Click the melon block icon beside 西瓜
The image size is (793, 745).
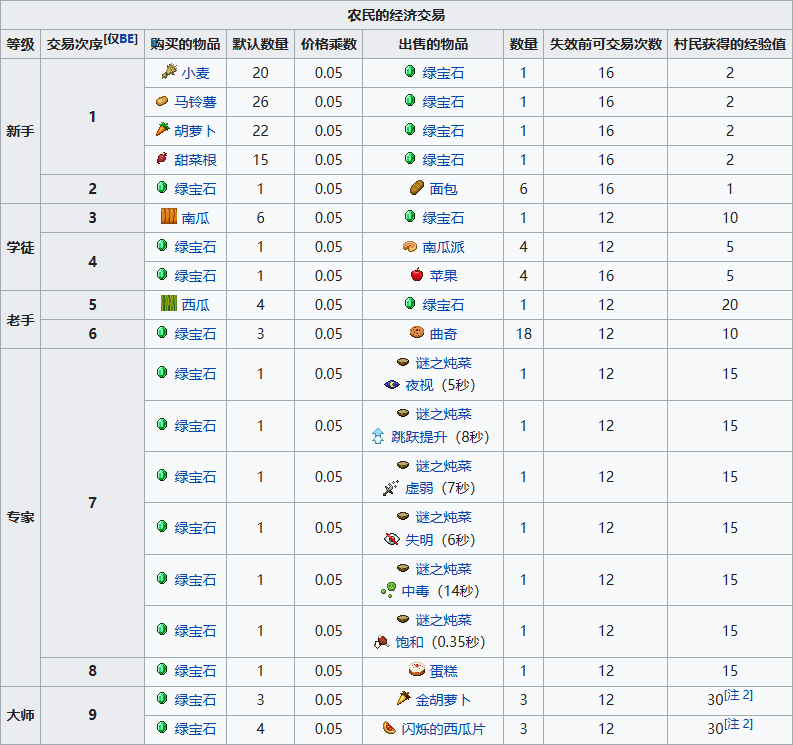point(169,304)
